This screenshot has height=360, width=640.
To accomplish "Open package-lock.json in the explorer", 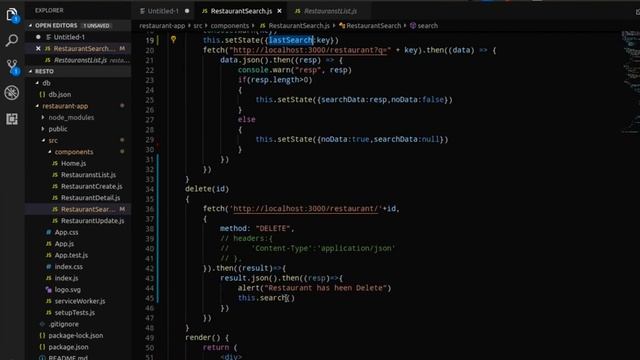I will coord(75,335).
